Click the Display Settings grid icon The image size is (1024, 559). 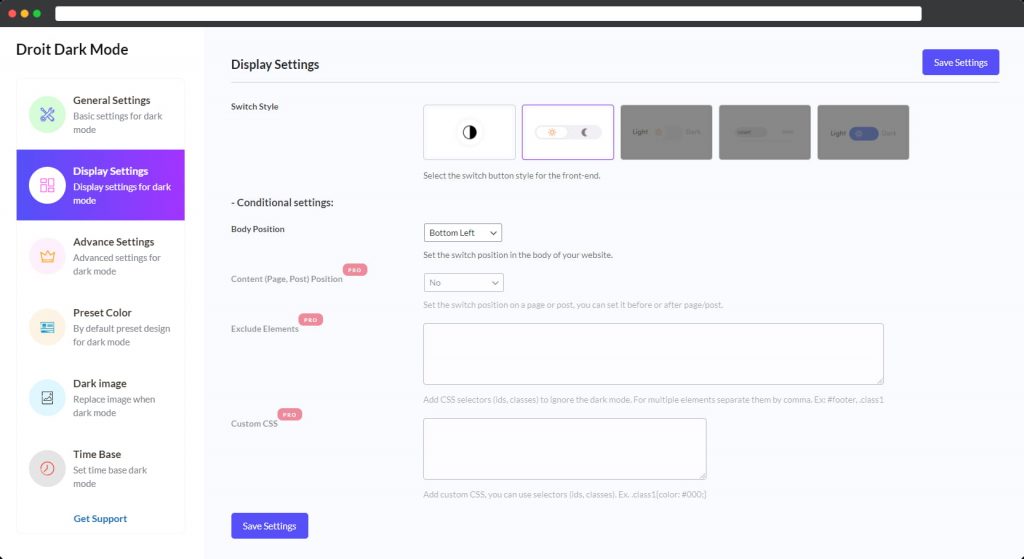[x=47, y=185]
